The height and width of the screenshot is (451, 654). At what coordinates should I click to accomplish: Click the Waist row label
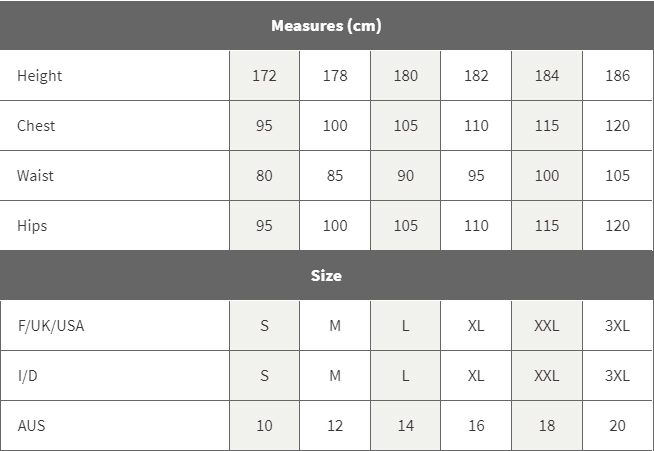pos(36,176)
